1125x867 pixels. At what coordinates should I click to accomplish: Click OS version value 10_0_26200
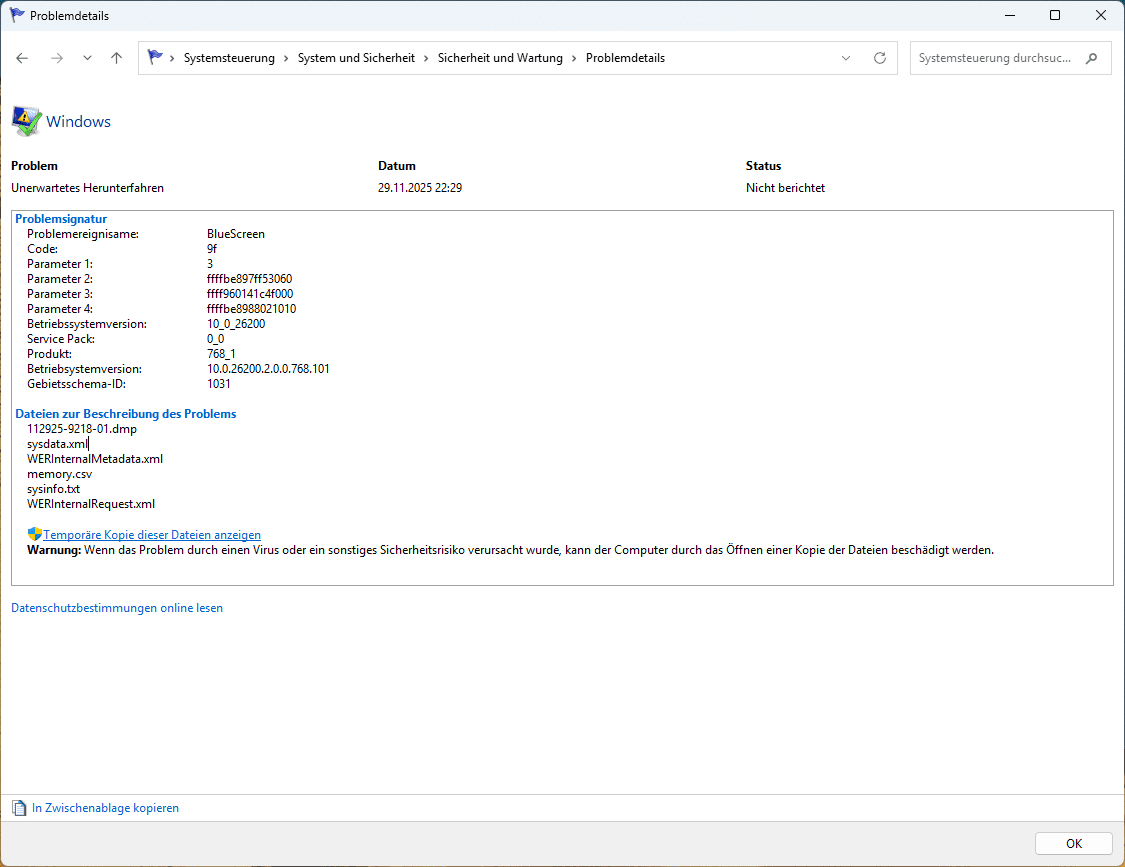[x=236, y=324]
